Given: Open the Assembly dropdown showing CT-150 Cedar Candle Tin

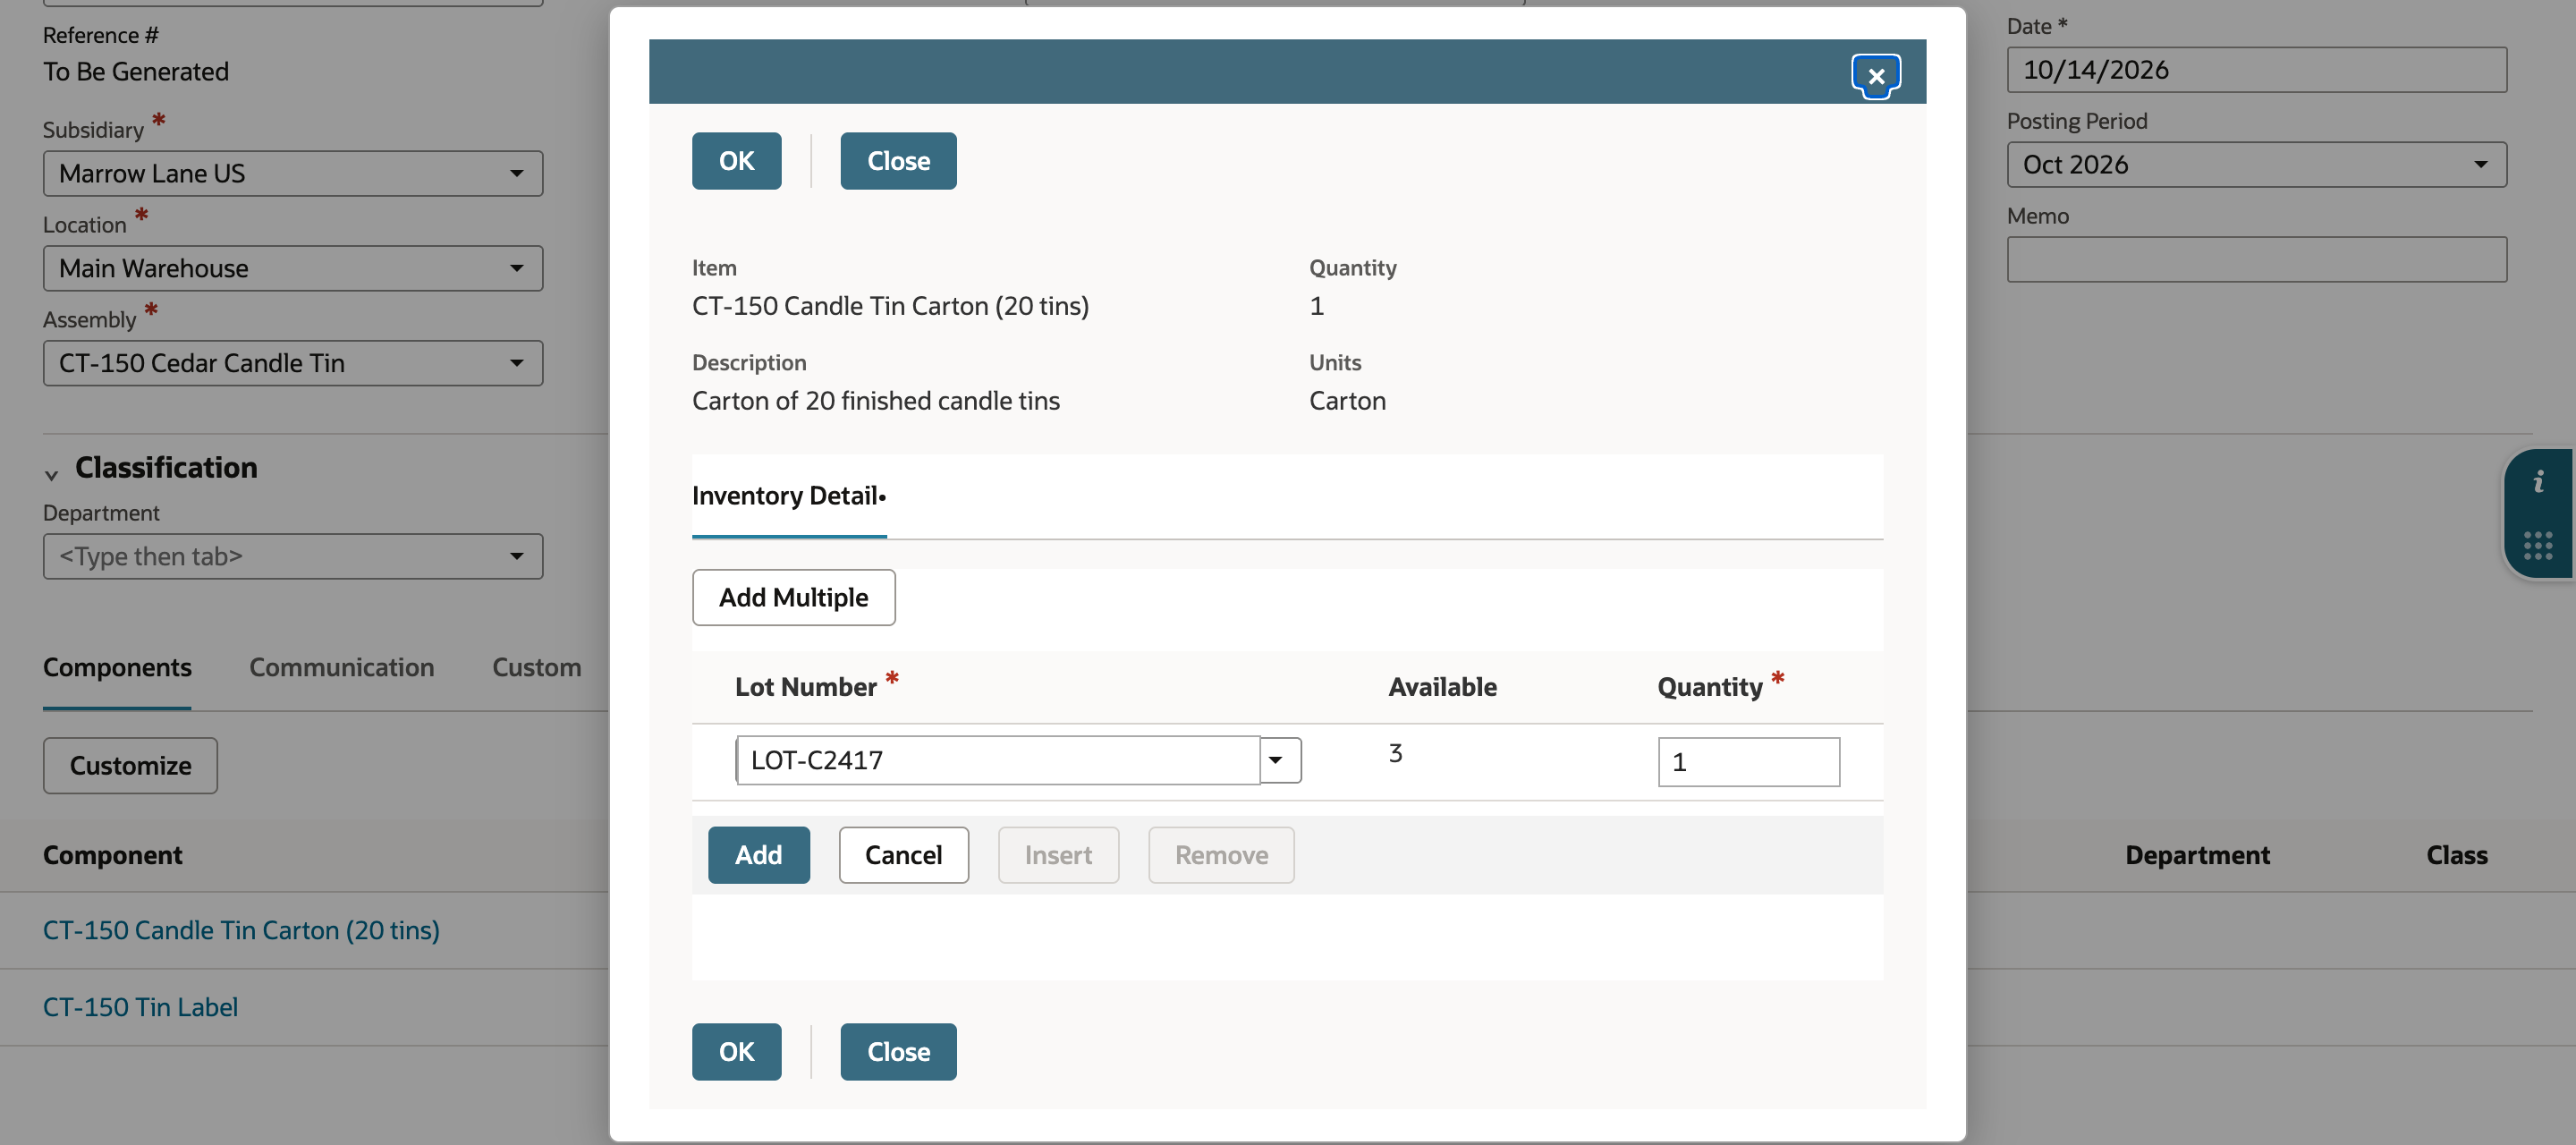Looking at the screenshot, I should click(293, 363).
